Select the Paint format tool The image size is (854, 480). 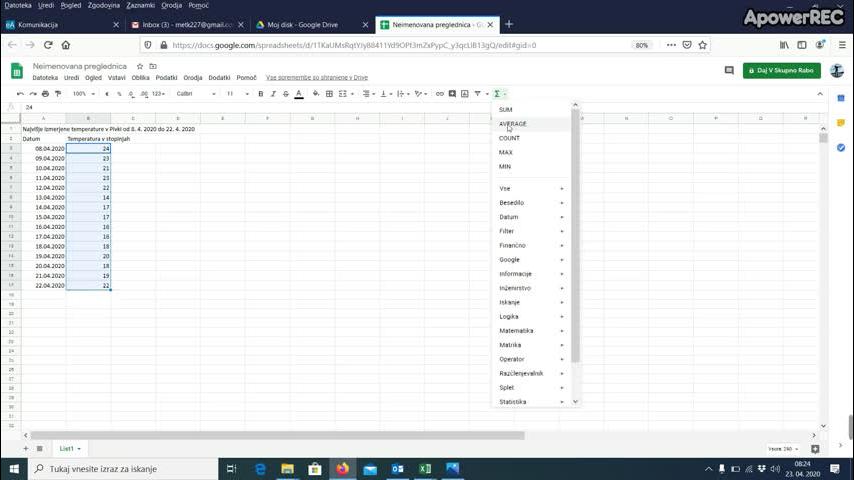[58, 94]
